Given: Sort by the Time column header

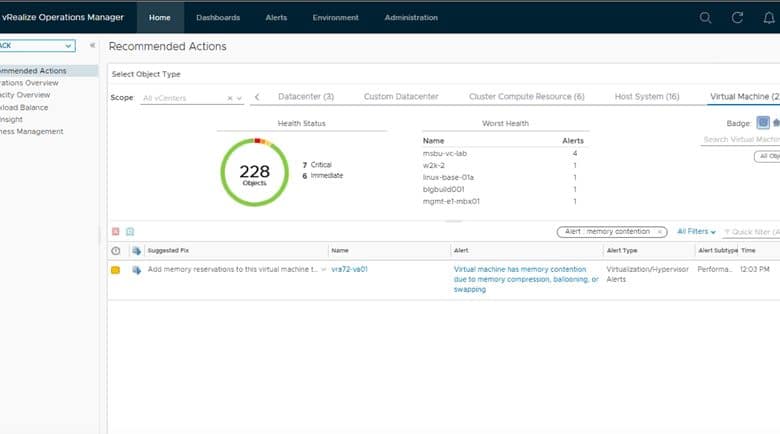Looking at the screenshot, I should (x=748, y=250).
